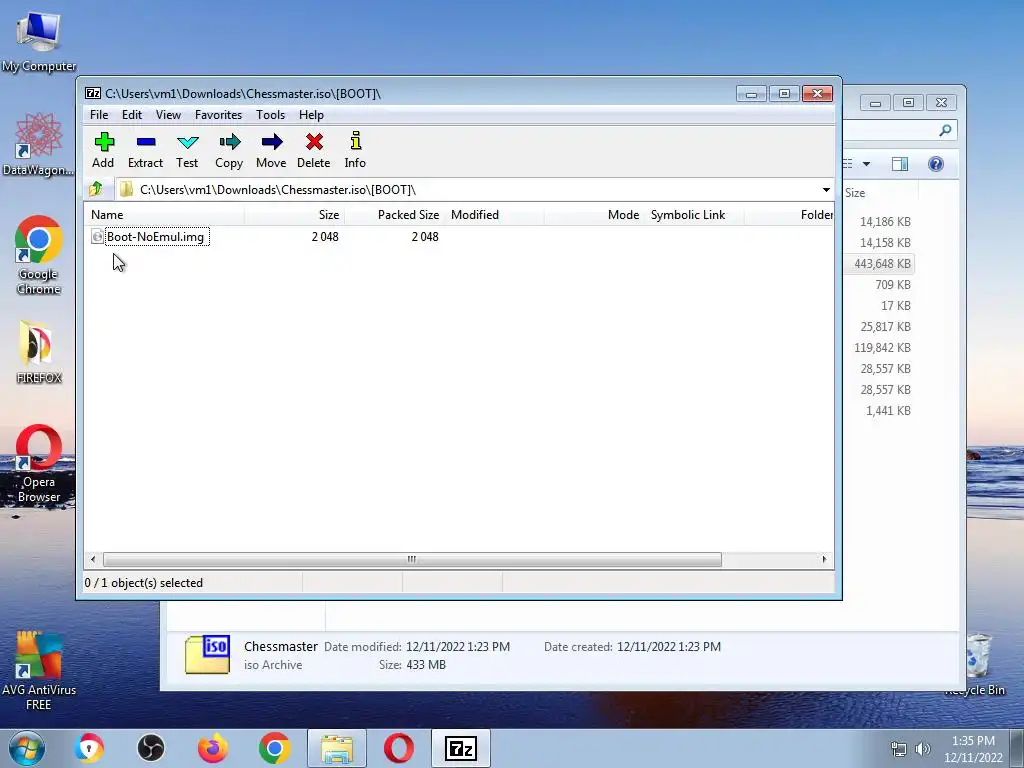Open Firefox from the taskbar
The image size is (1024, 768).
click(213, 748)
